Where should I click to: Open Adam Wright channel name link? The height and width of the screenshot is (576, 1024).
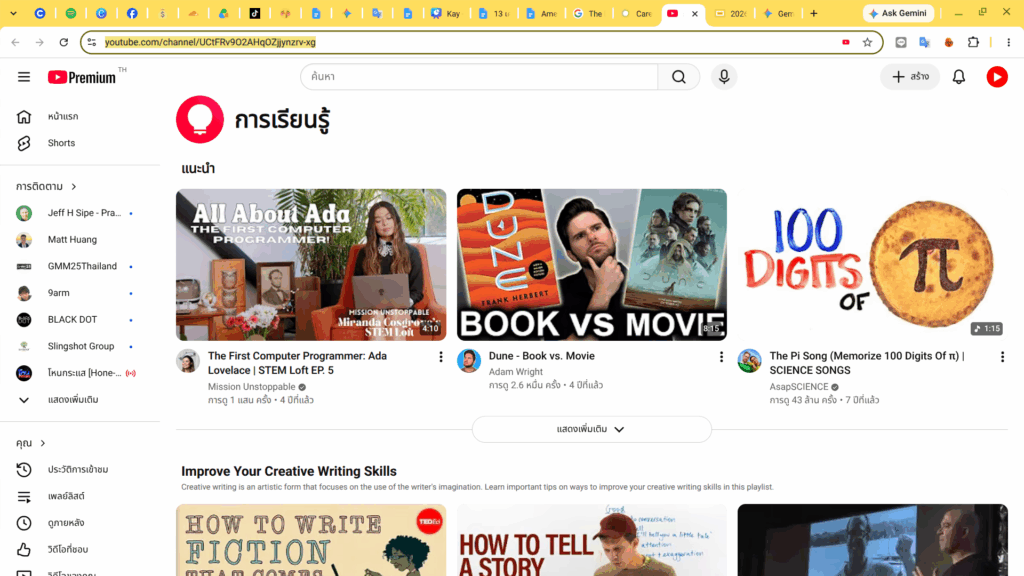tap(515, 372)
